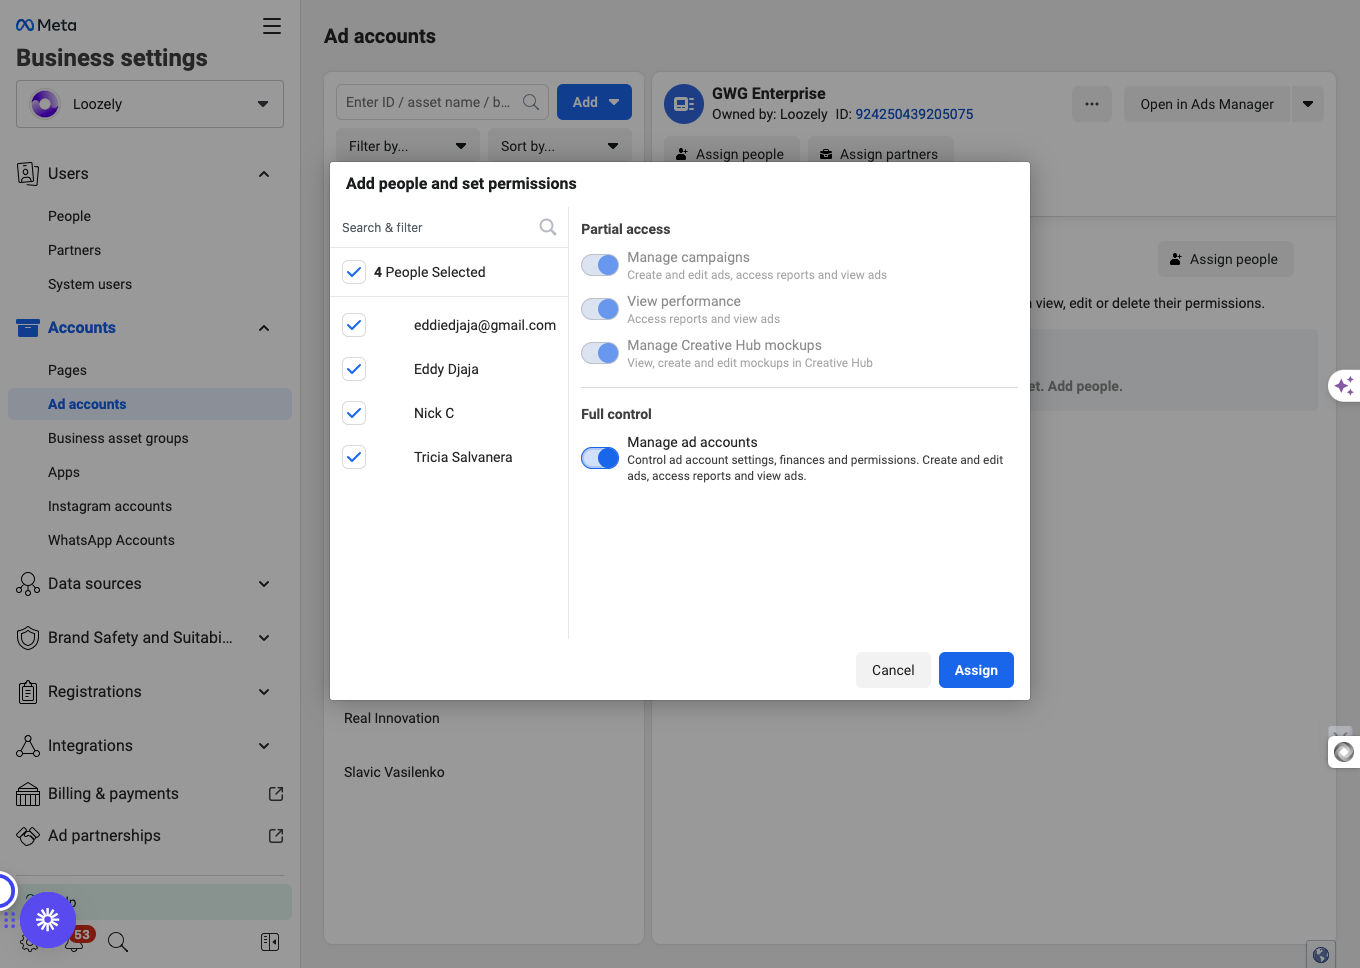
Task: Click the search magnifier in people filter
Action: 548,227
